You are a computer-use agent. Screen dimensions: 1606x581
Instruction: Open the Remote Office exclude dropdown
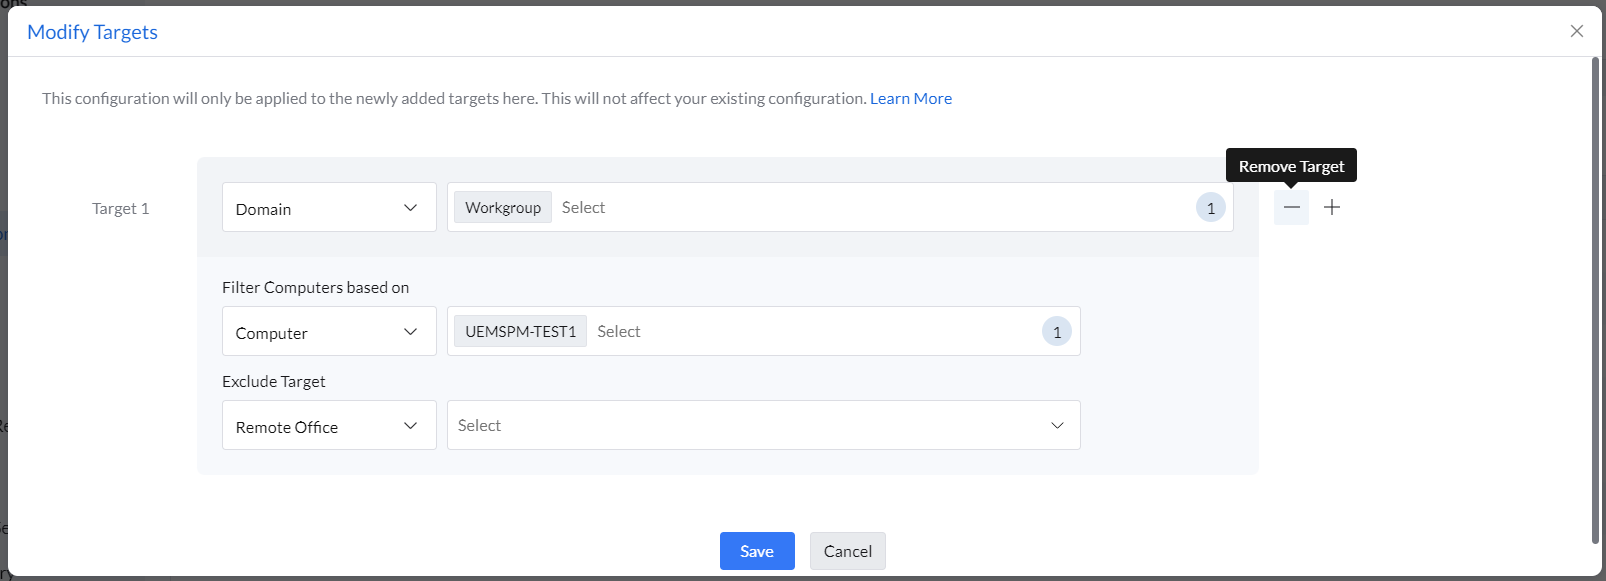329,426
